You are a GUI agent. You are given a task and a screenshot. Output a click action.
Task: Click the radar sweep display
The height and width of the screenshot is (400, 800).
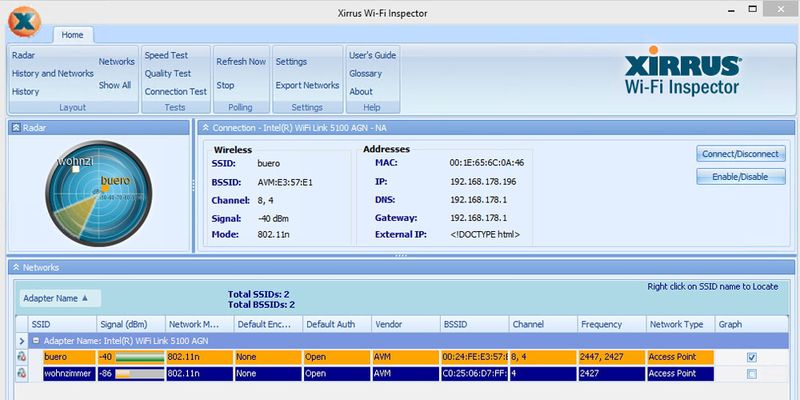click(x=98, y=193)
